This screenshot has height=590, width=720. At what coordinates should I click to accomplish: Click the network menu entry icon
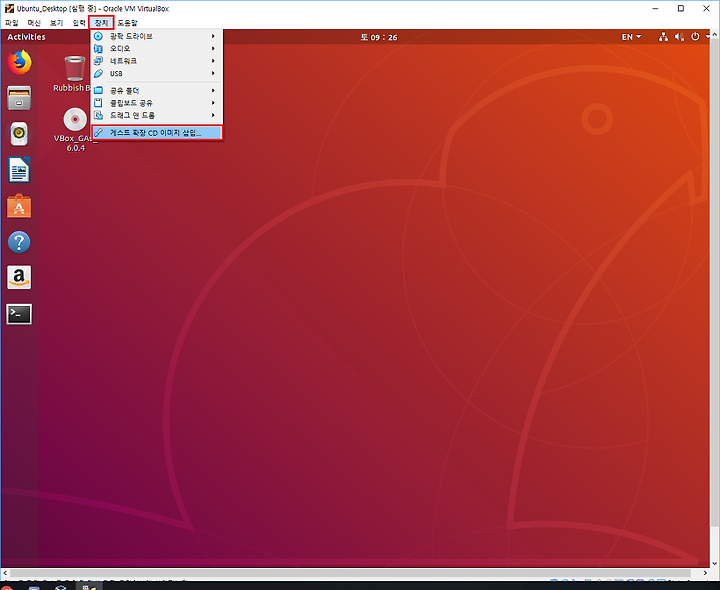pos(98,61)
